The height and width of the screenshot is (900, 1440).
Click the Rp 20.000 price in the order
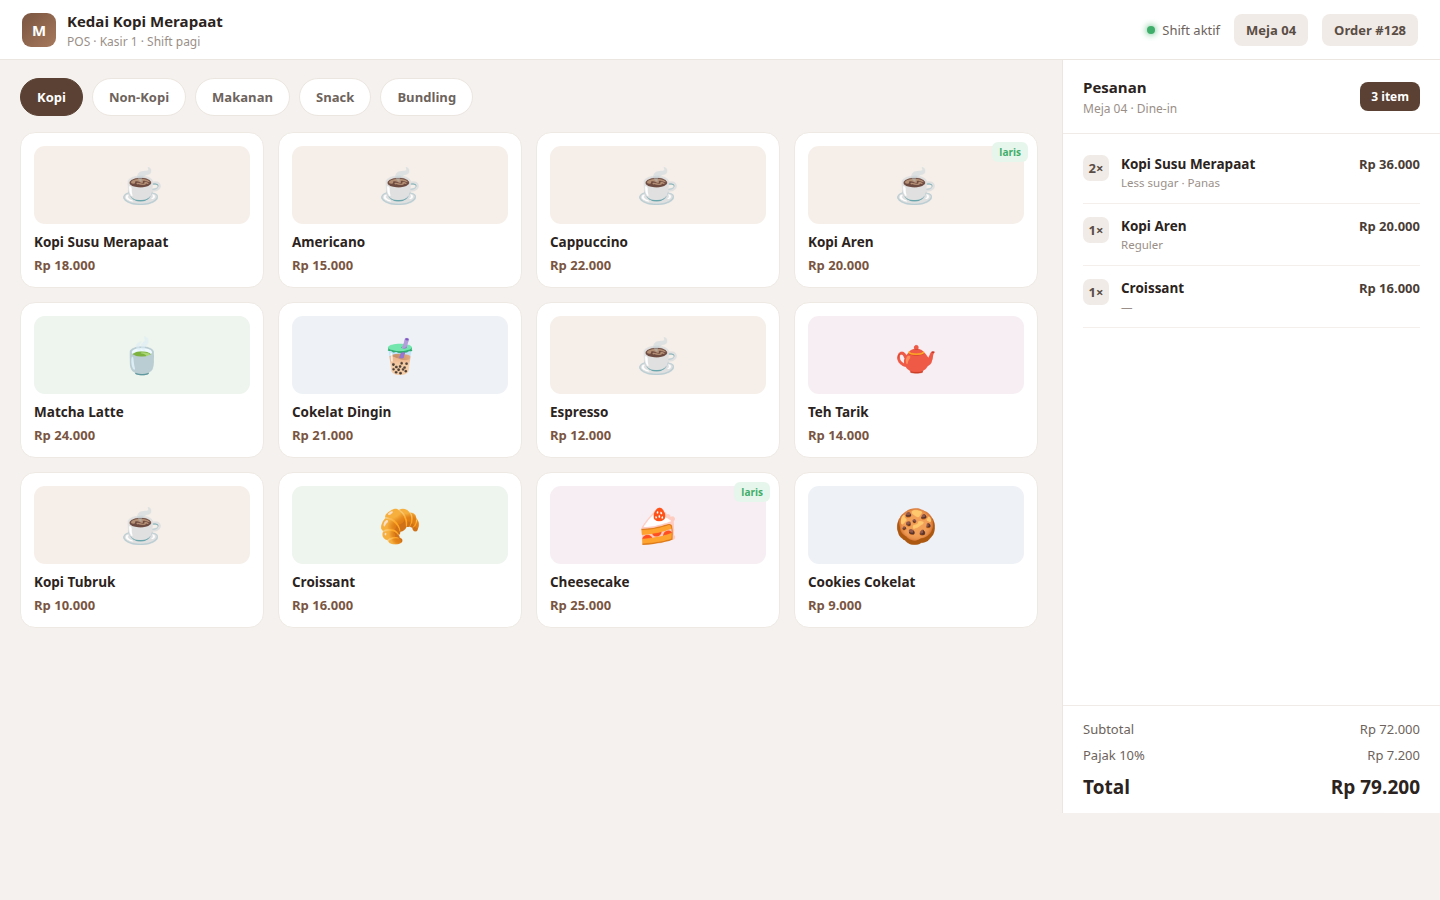(x=1389, y=226)
